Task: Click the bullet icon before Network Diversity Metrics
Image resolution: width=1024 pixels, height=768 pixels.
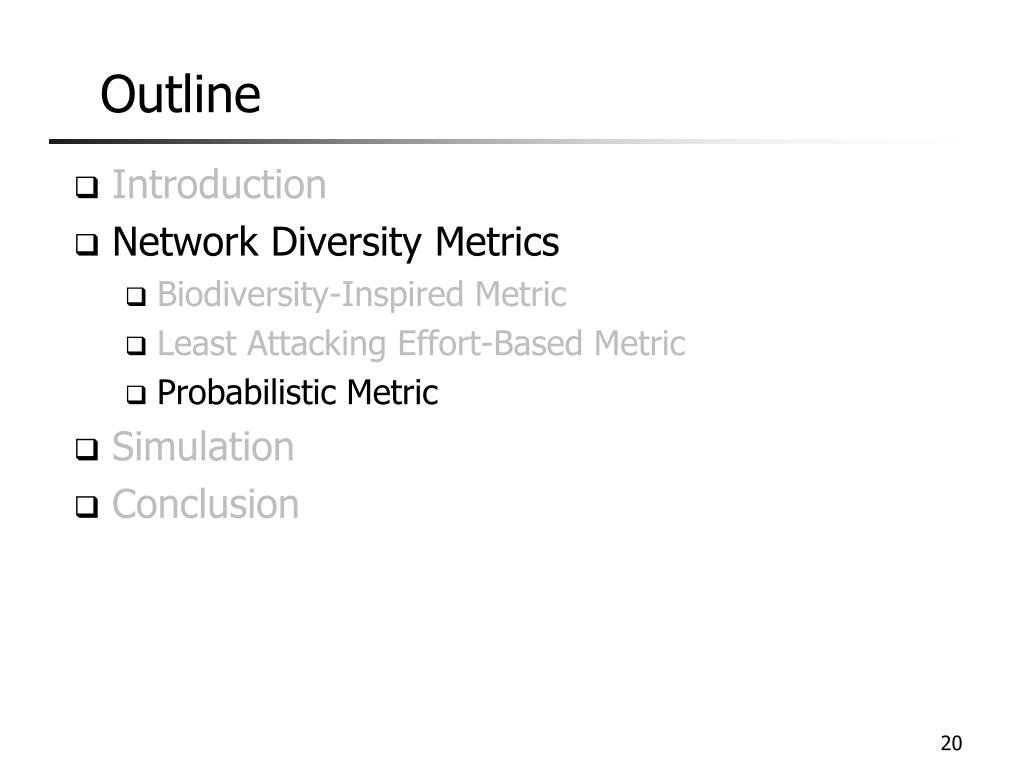Action: tap(87, 245)
